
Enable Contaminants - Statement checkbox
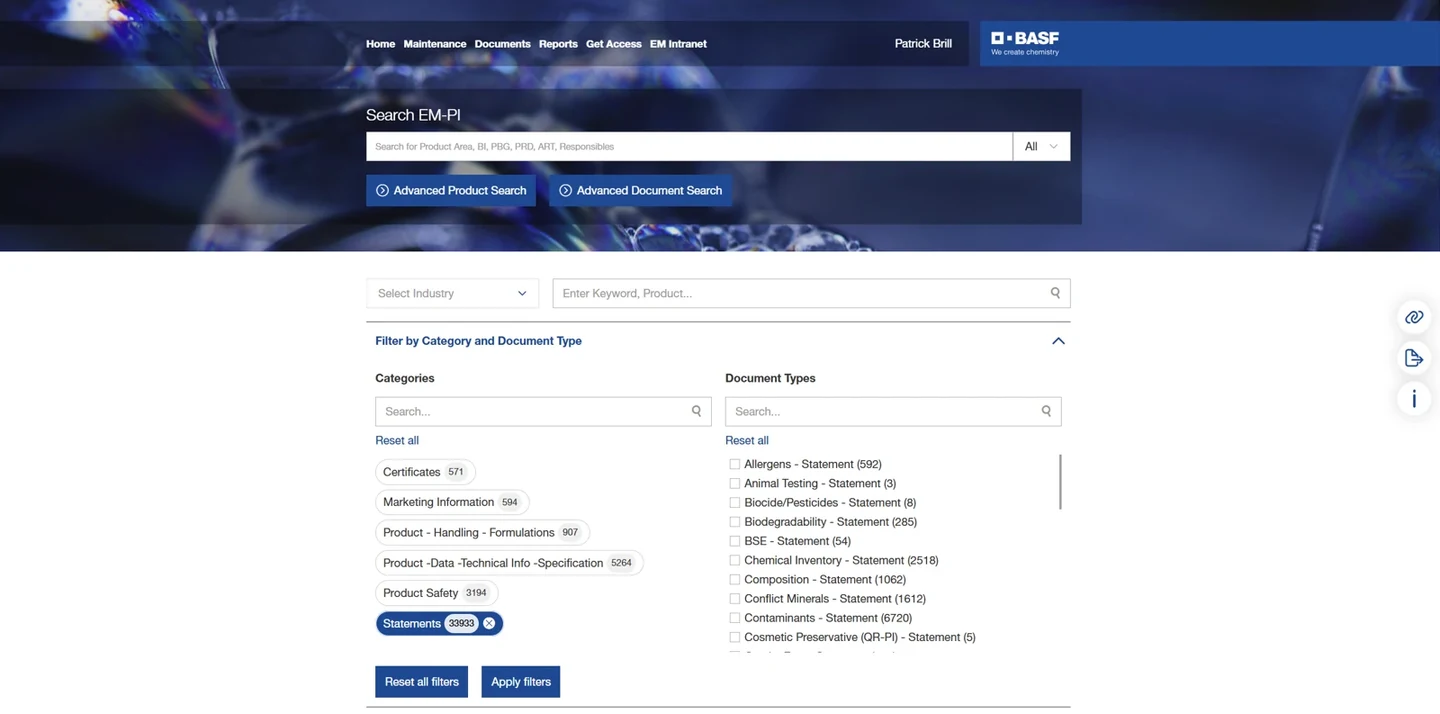(x=735, y=618)
